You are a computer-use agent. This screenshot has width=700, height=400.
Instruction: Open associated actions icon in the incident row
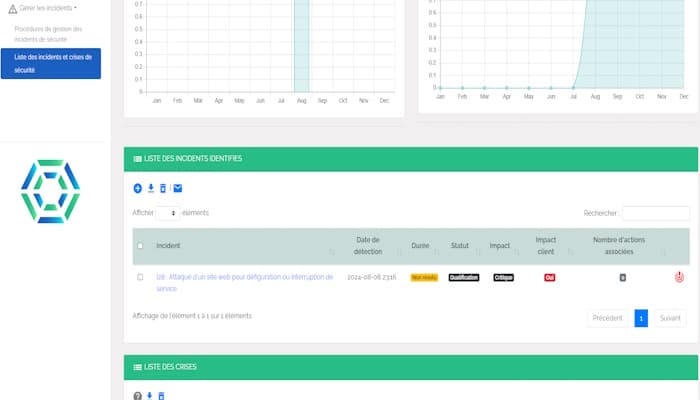coord(623,278)
